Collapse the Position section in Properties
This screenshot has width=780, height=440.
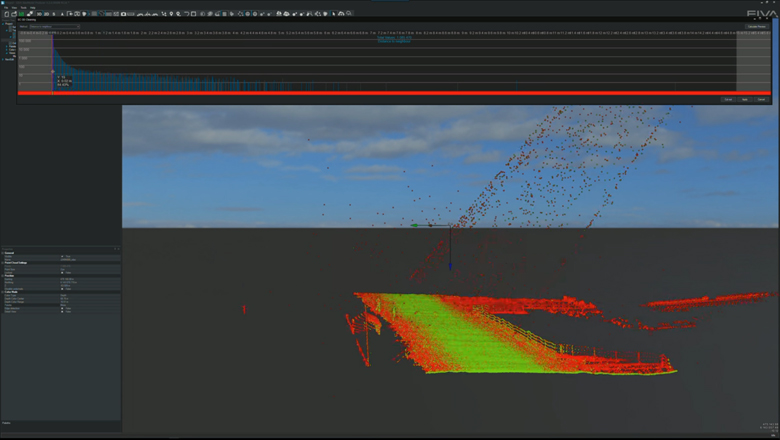click(2, 276)
